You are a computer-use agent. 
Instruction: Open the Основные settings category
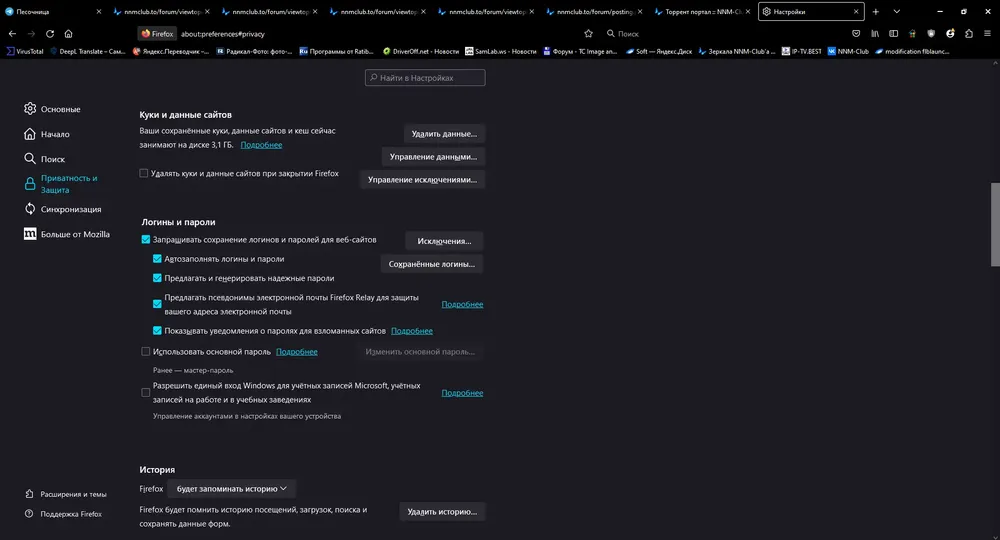point(52,109)
